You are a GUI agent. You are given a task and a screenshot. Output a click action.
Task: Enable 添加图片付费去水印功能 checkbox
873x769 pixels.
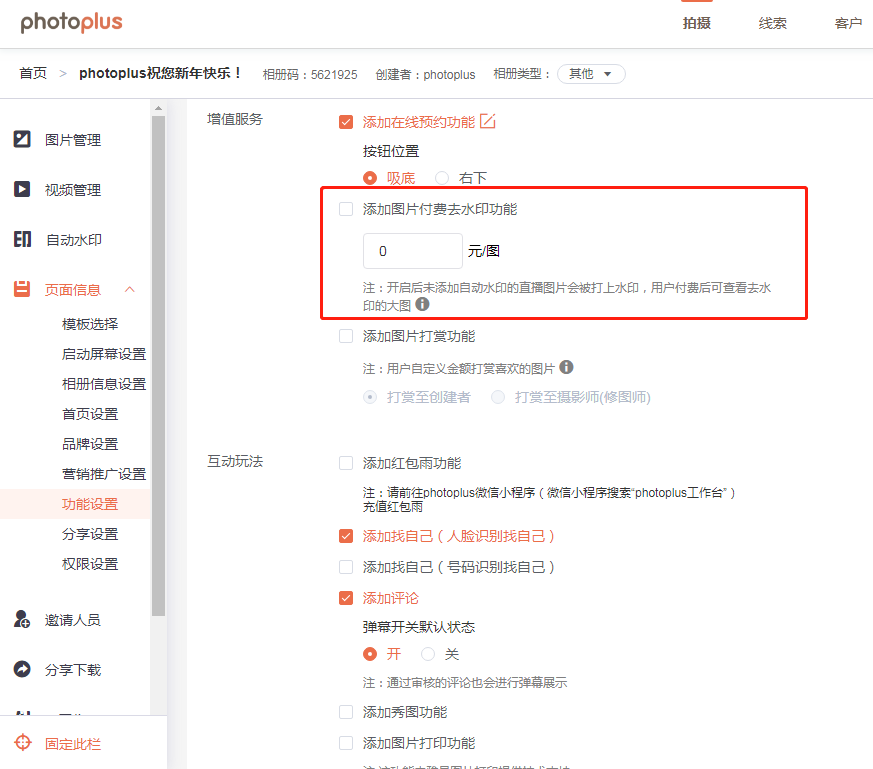[x=346, y=209]
